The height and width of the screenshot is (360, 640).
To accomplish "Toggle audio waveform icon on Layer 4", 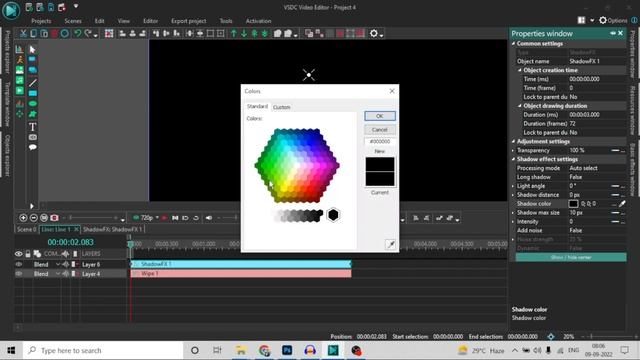I will (x=66, y=273).
